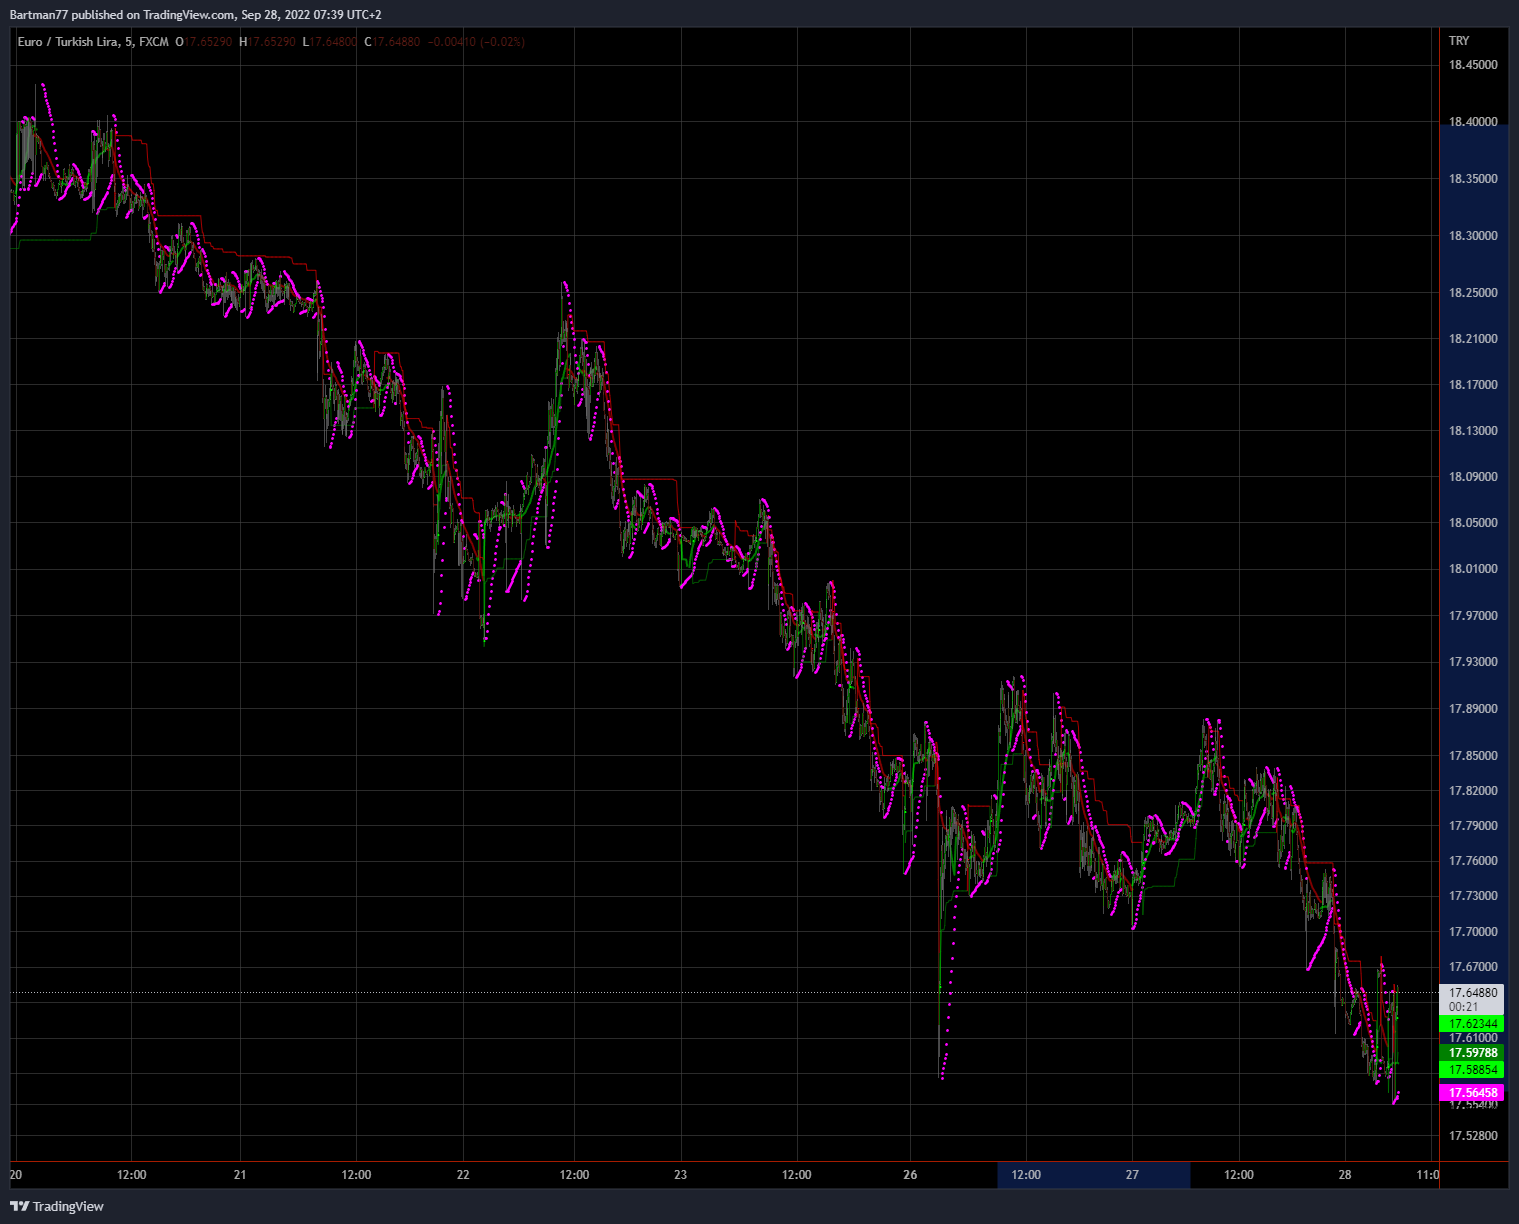Click the 18.45000 price axis label
1519x1224 pixels.
pyautogui.click(x=1473, y=65)
